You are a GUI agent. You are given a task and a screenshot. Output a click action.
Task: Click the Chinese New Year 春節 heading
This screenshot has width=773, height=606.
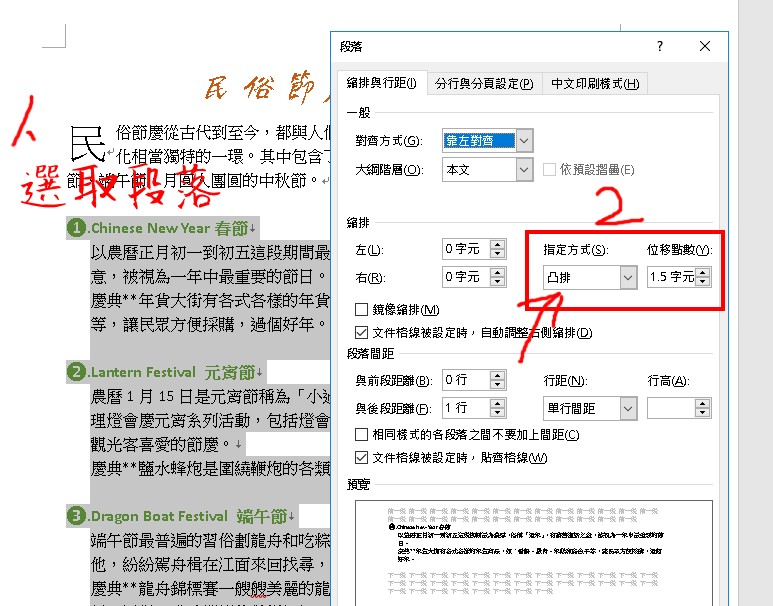170,228
